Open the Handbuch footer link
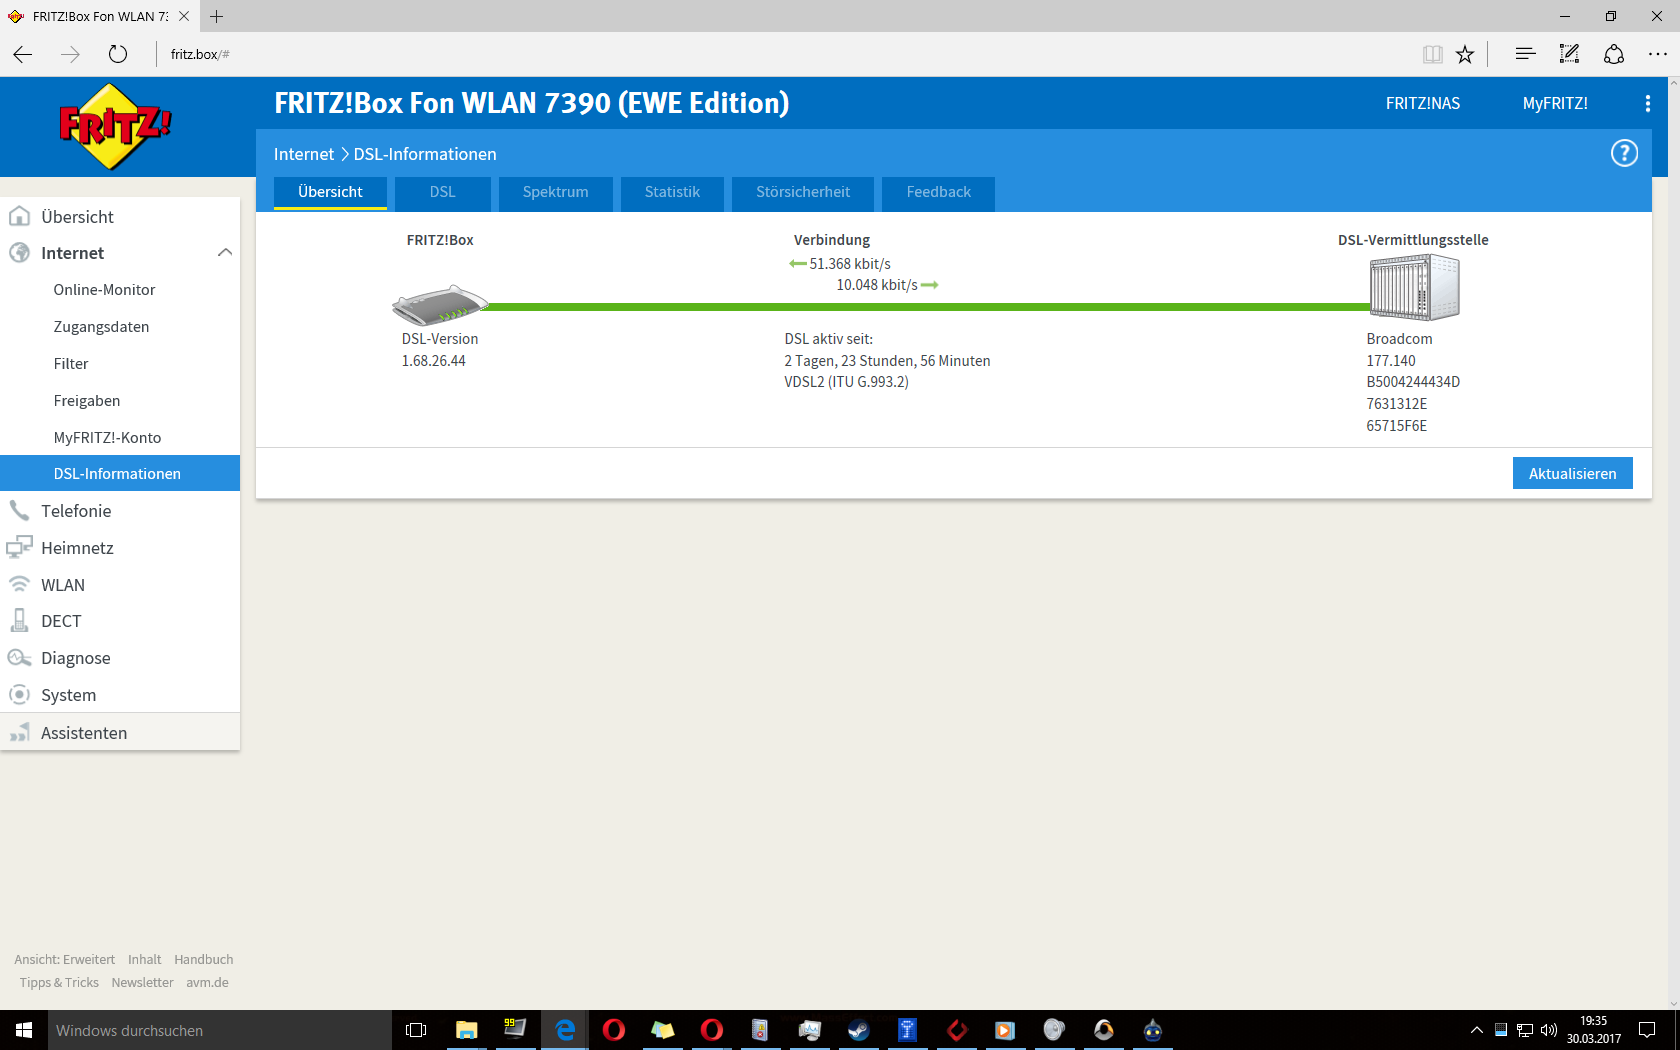Screen dimensions: 1680x1050 [204, 959]
